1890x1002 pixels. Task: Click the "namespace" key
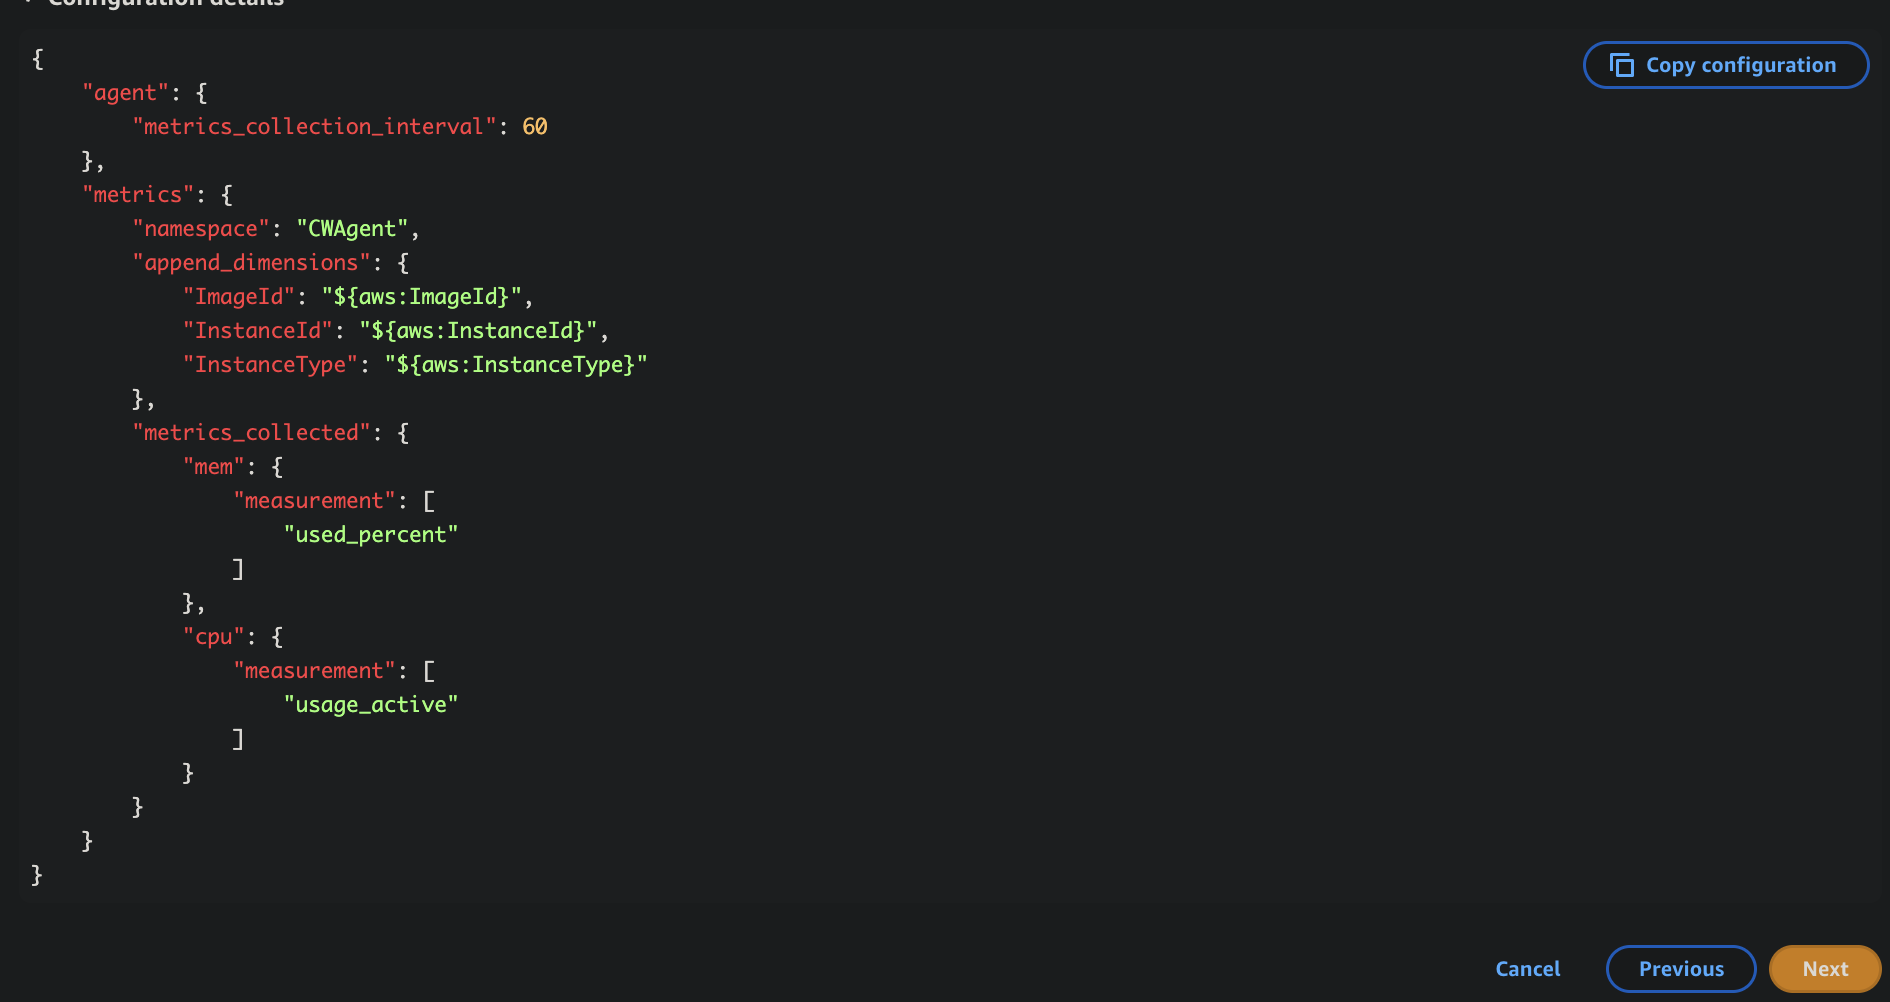click(x=201, y=229)
